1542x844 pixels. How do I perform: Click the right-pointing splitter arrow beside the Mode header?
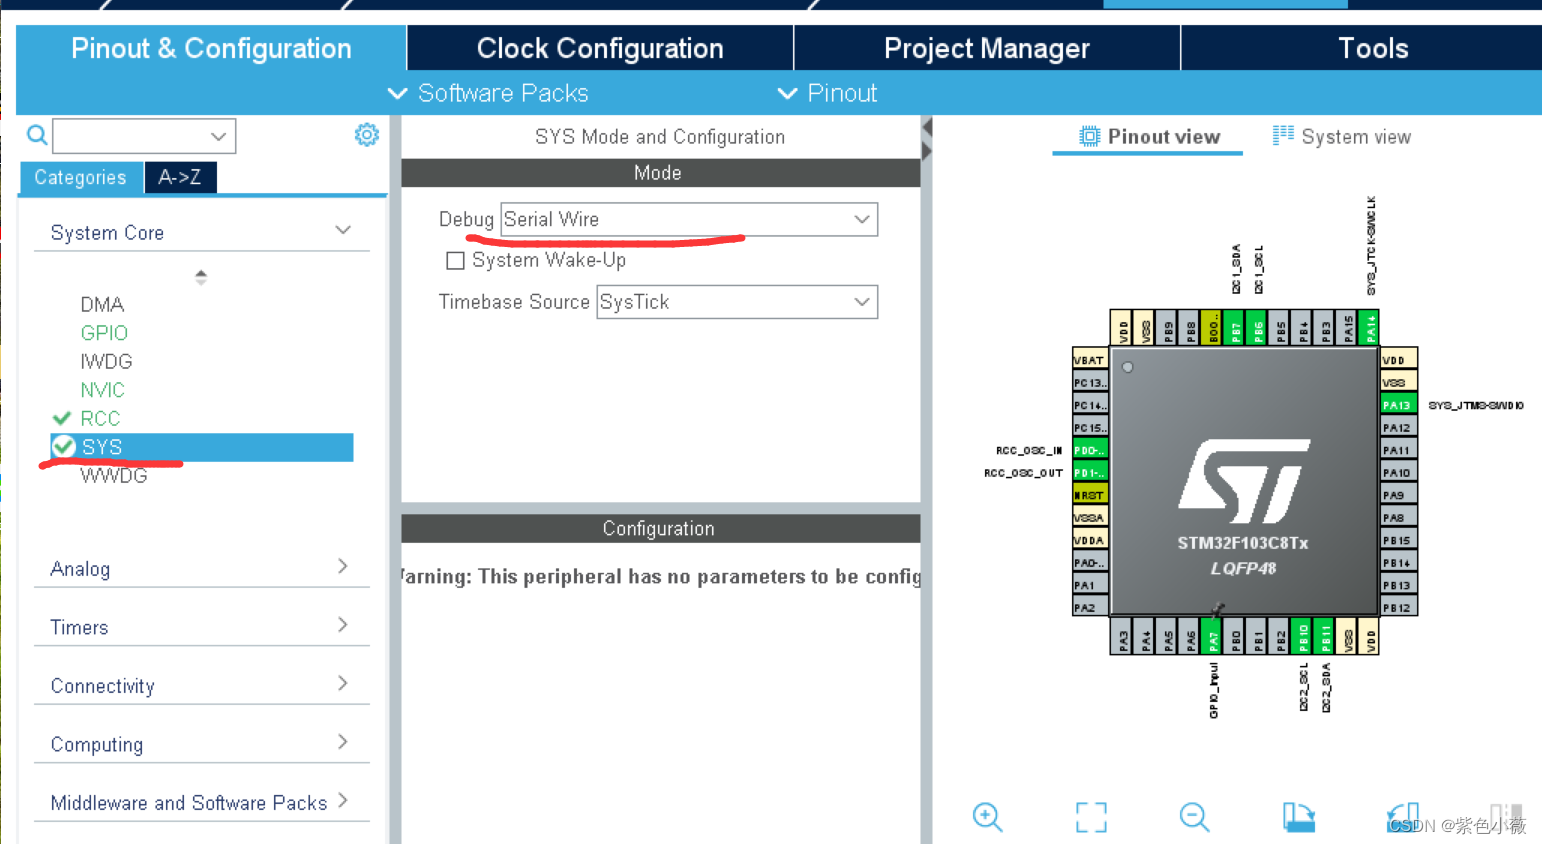click(x=927, y=152)
